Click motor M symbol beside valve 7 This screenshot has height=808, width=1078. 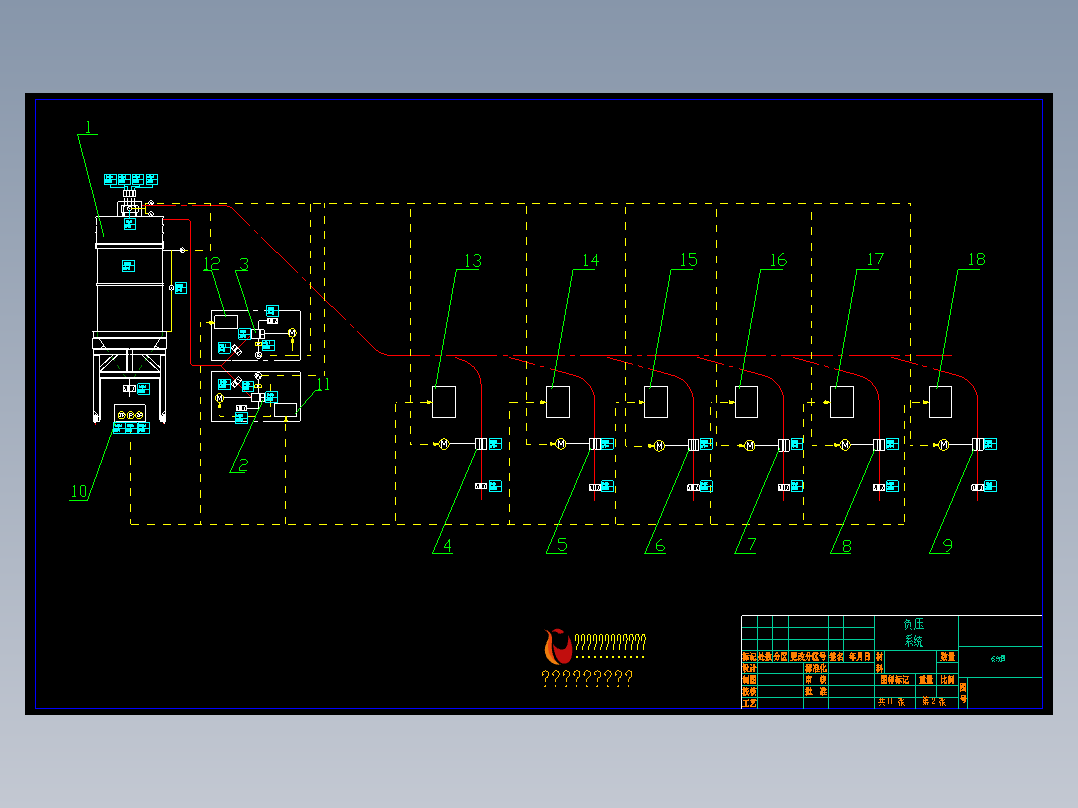[x=750, y=446]
